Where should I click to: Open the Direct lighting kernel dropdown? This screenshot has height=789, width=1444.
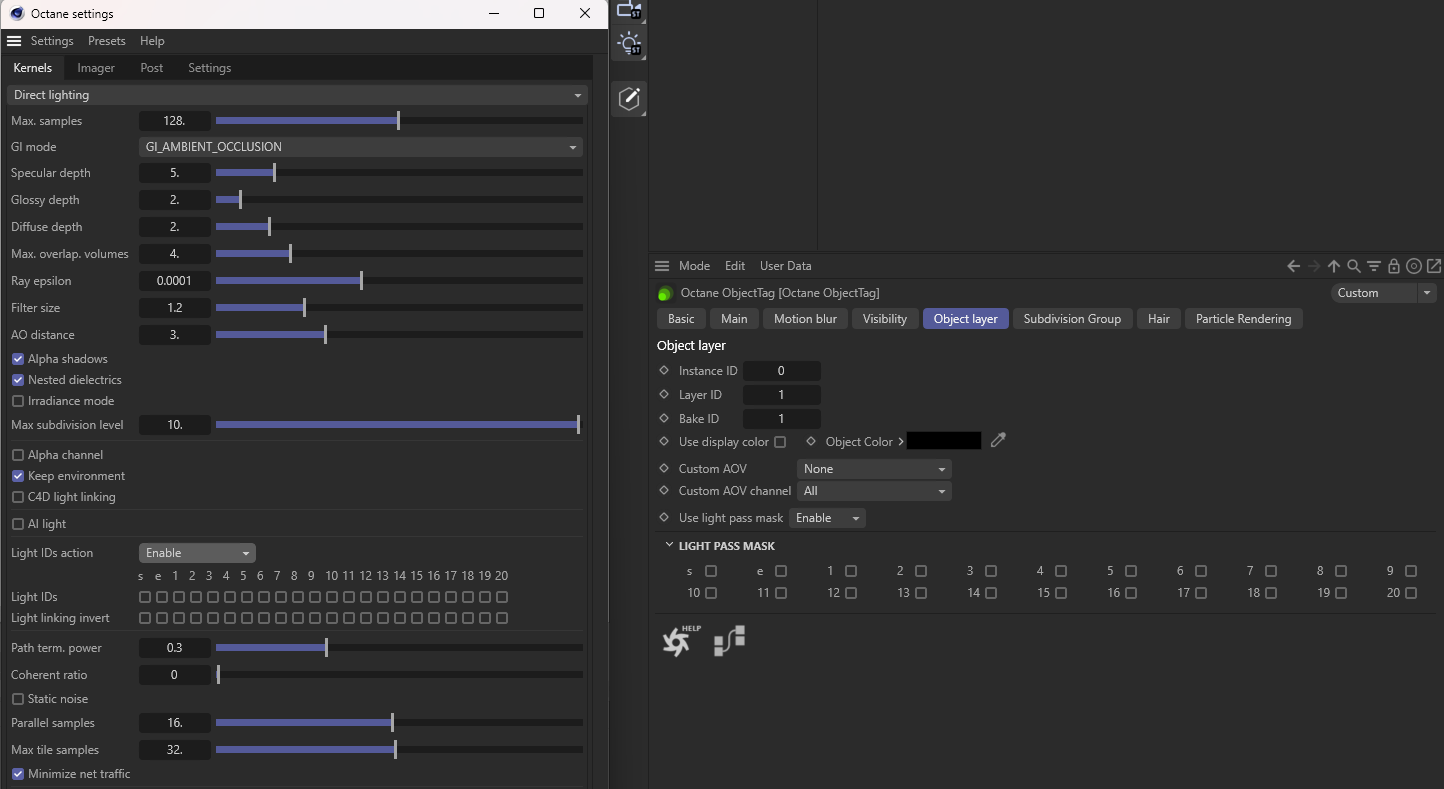coord(297,95)
